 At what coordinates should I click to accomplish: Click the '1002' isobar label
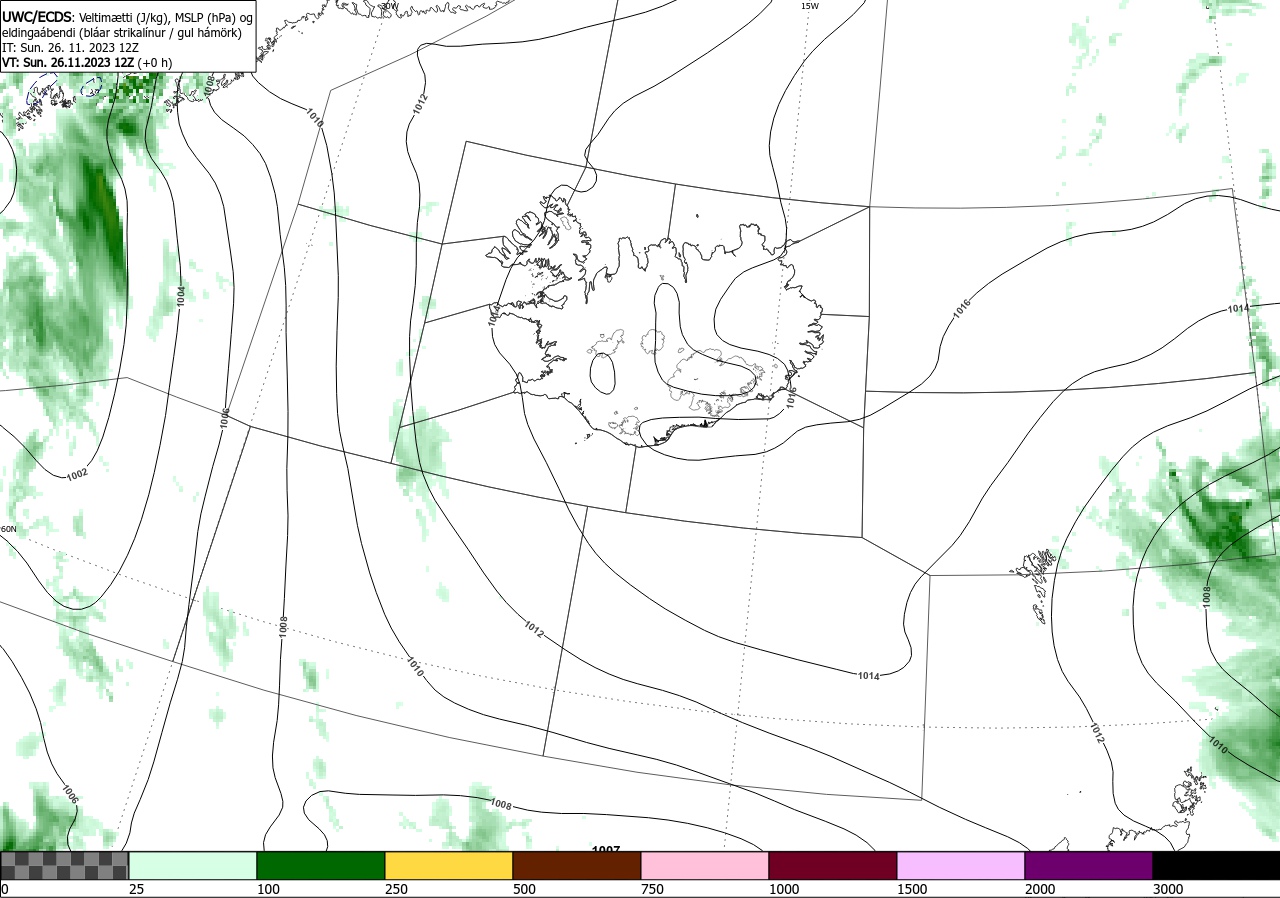pyautogui.click(x=77, y=473)
